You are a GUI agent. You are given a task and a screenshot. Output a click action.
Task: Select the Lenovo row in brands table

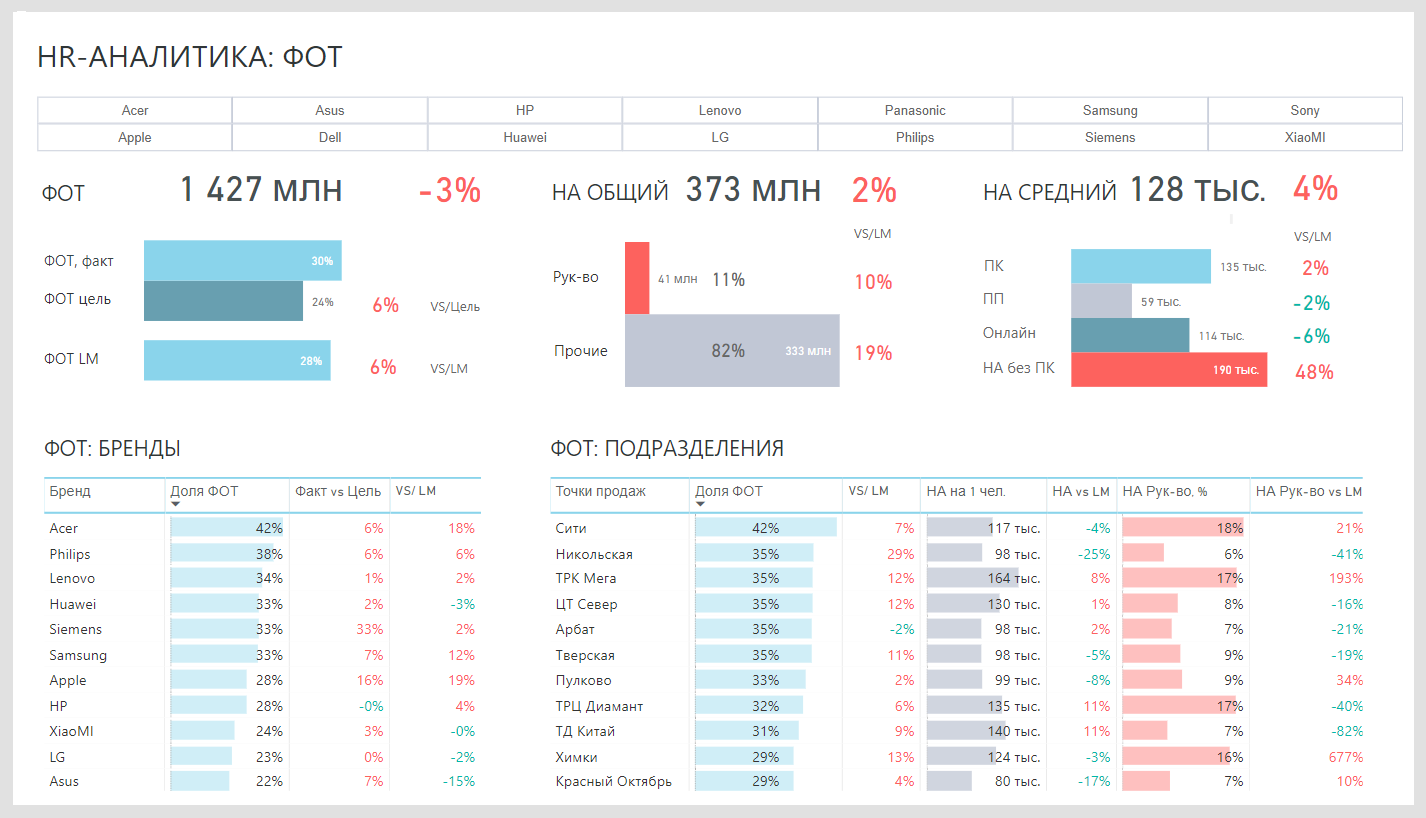(262, 579)
